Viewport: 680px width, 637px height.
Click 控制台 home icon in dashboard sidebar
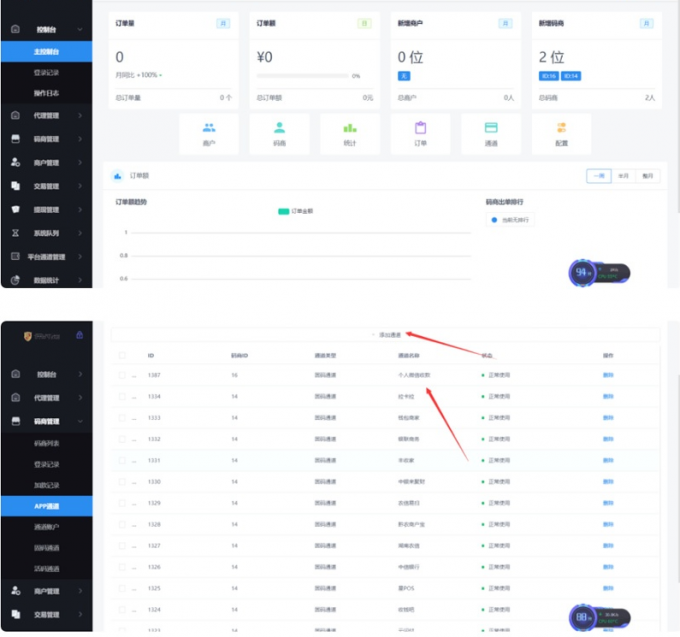(x=15, y=29)
